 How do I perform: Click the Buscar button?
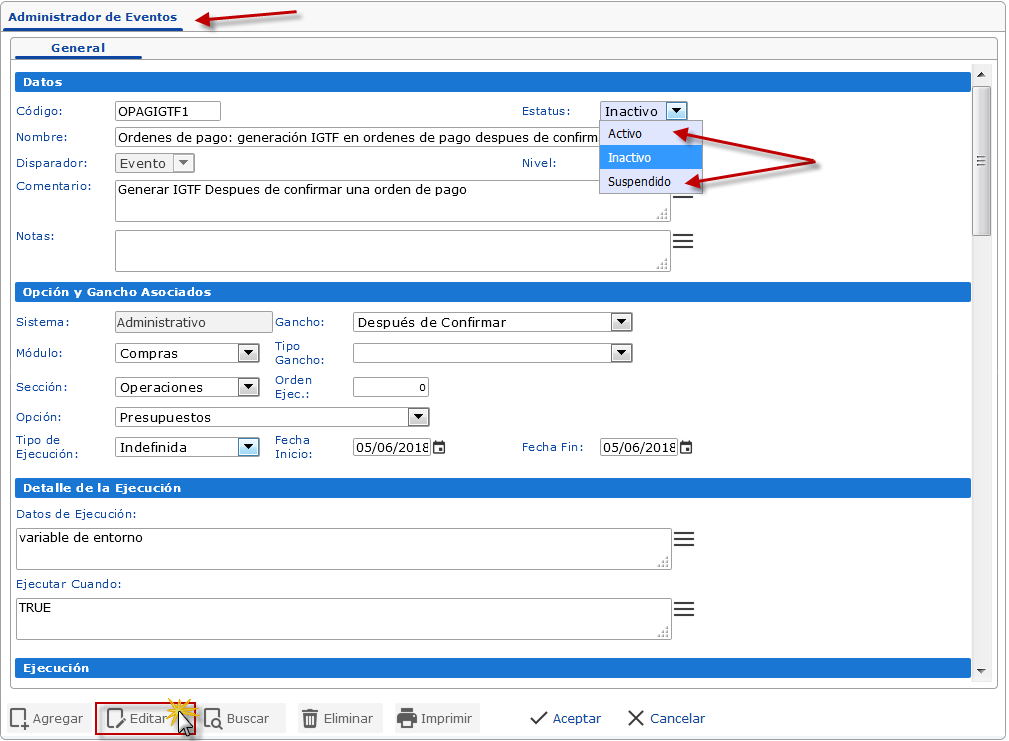(245, 718)
